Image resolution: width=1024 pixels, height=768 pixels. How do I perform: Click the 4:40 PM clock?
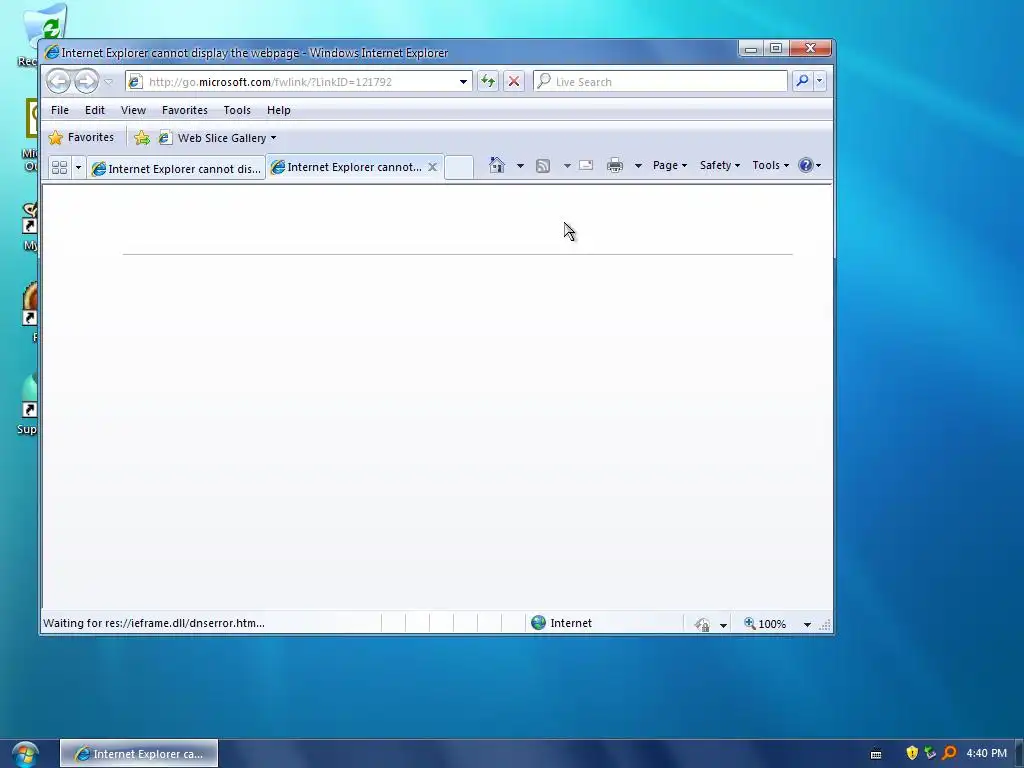click(986, 754)
